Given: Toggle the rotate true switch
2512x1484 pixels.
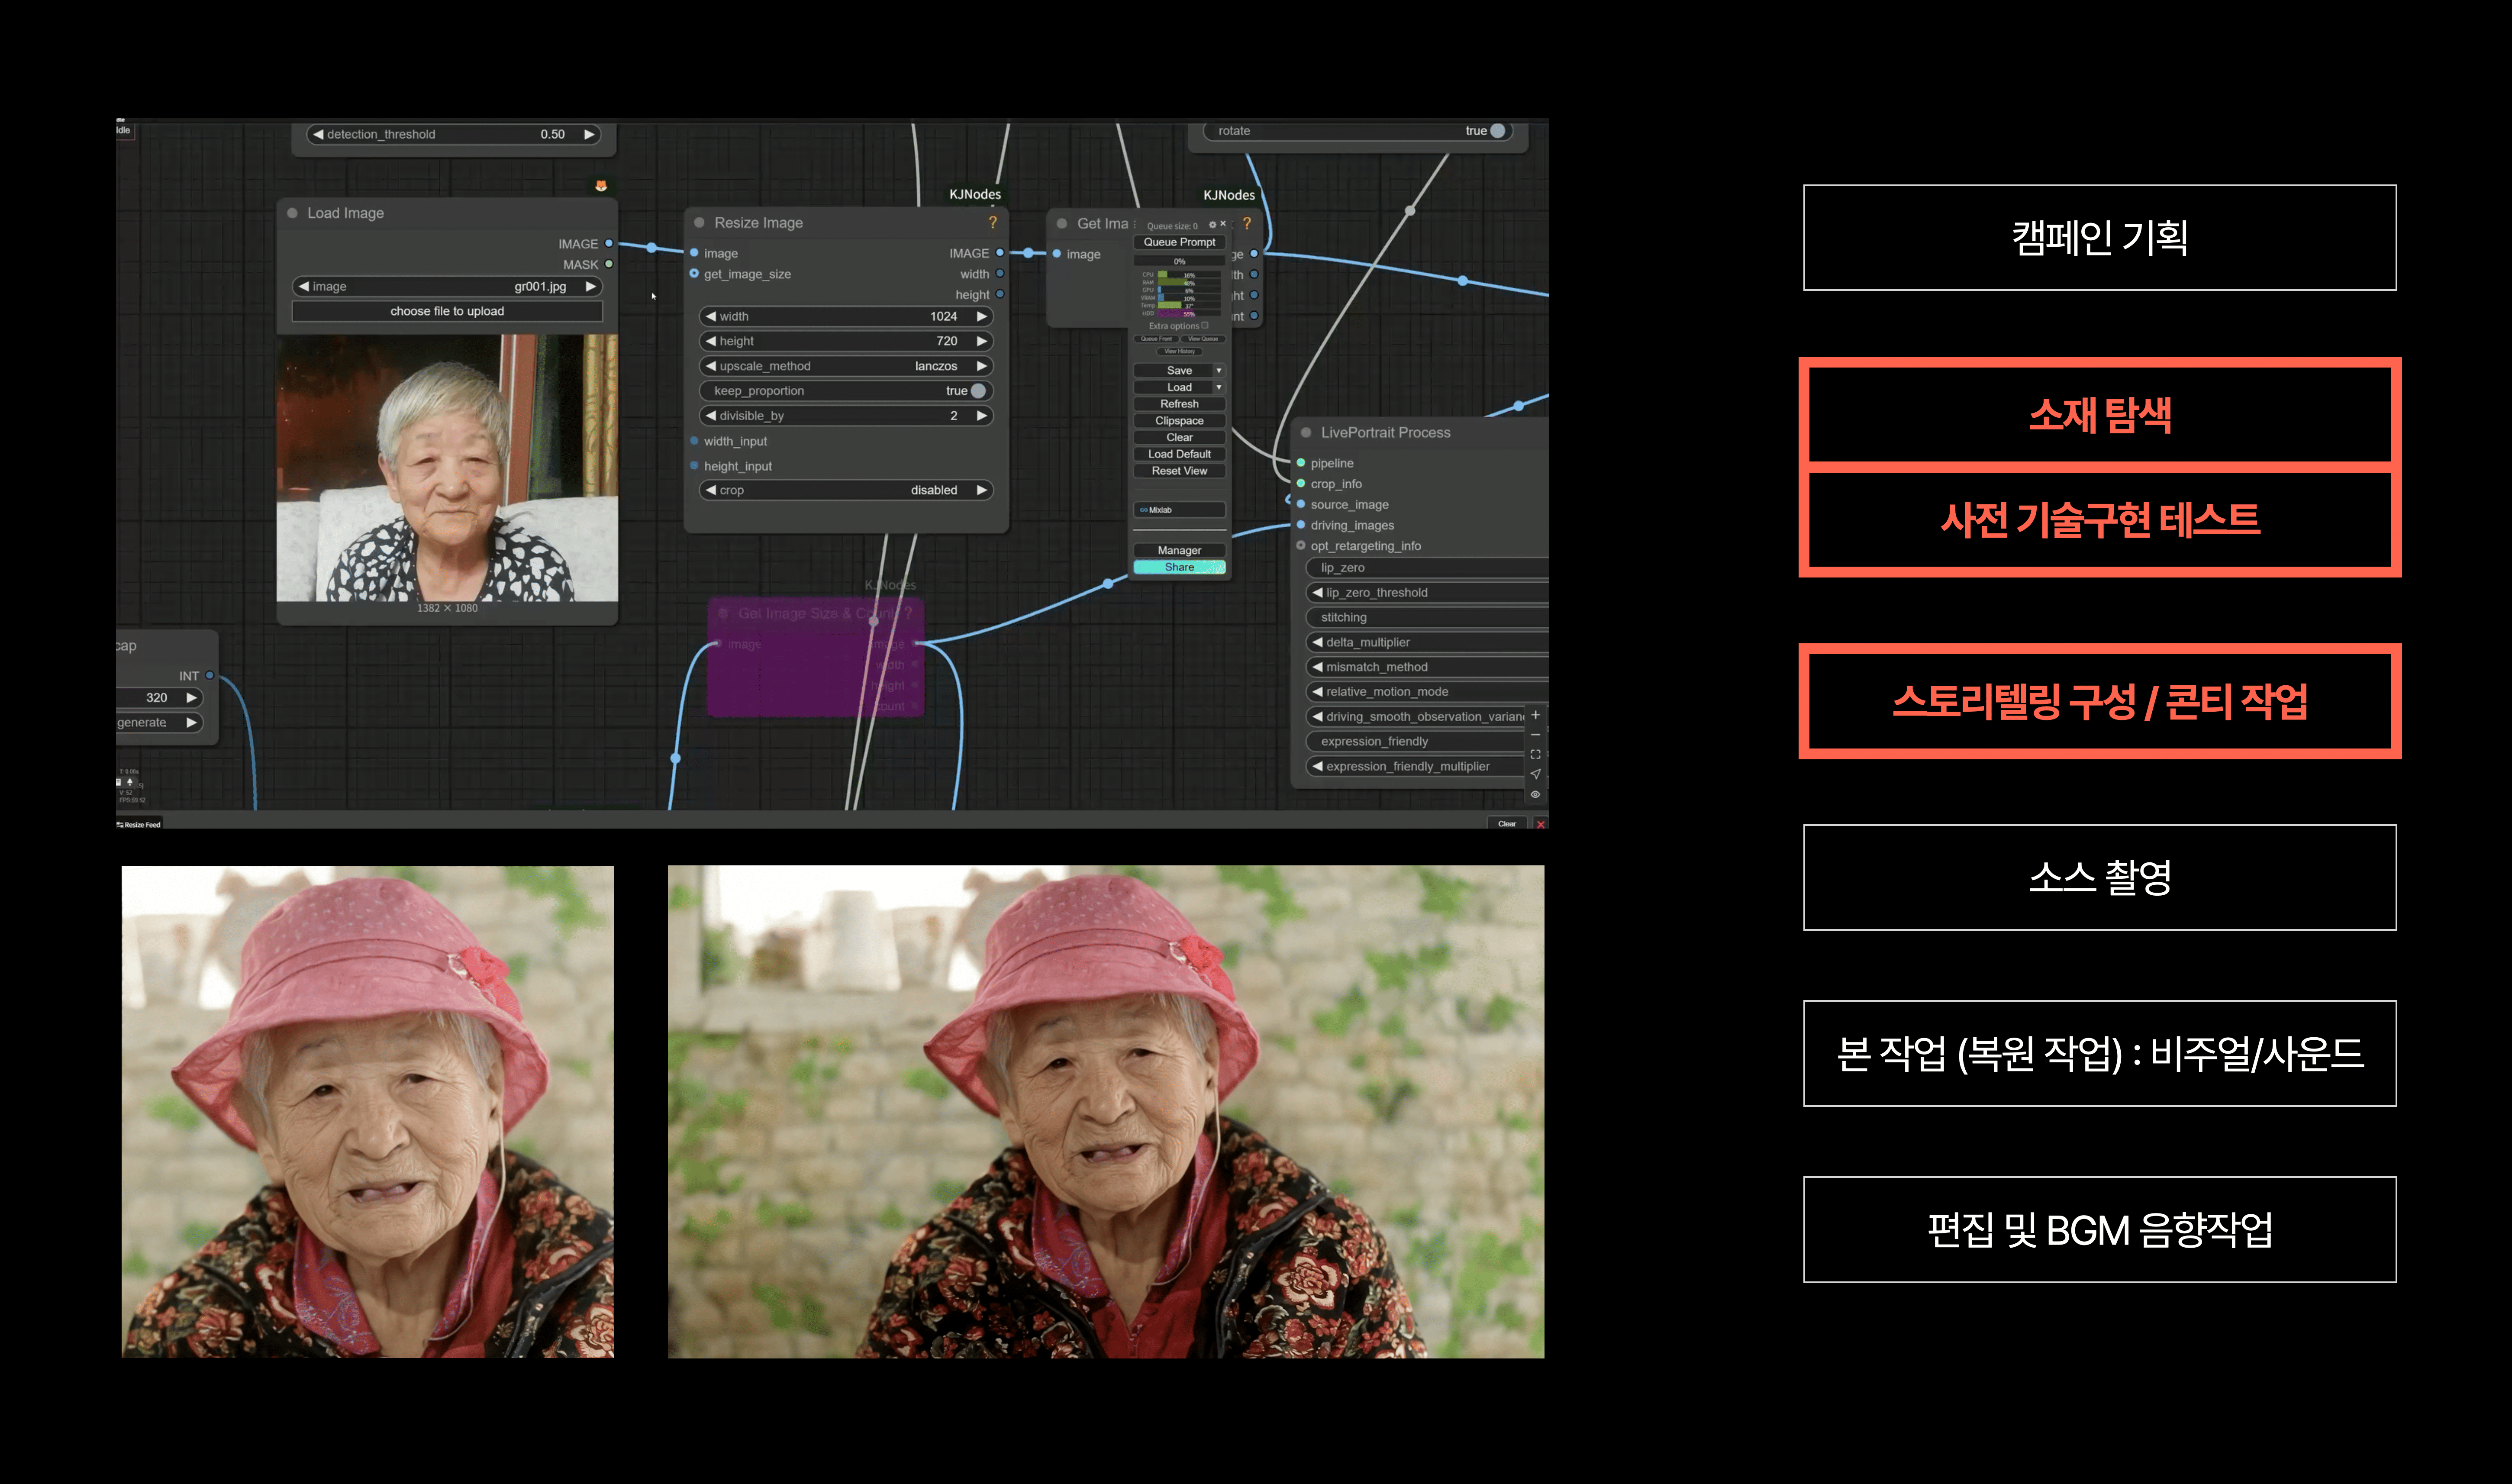Looking at the screenshot, I should click(1497, 131).
